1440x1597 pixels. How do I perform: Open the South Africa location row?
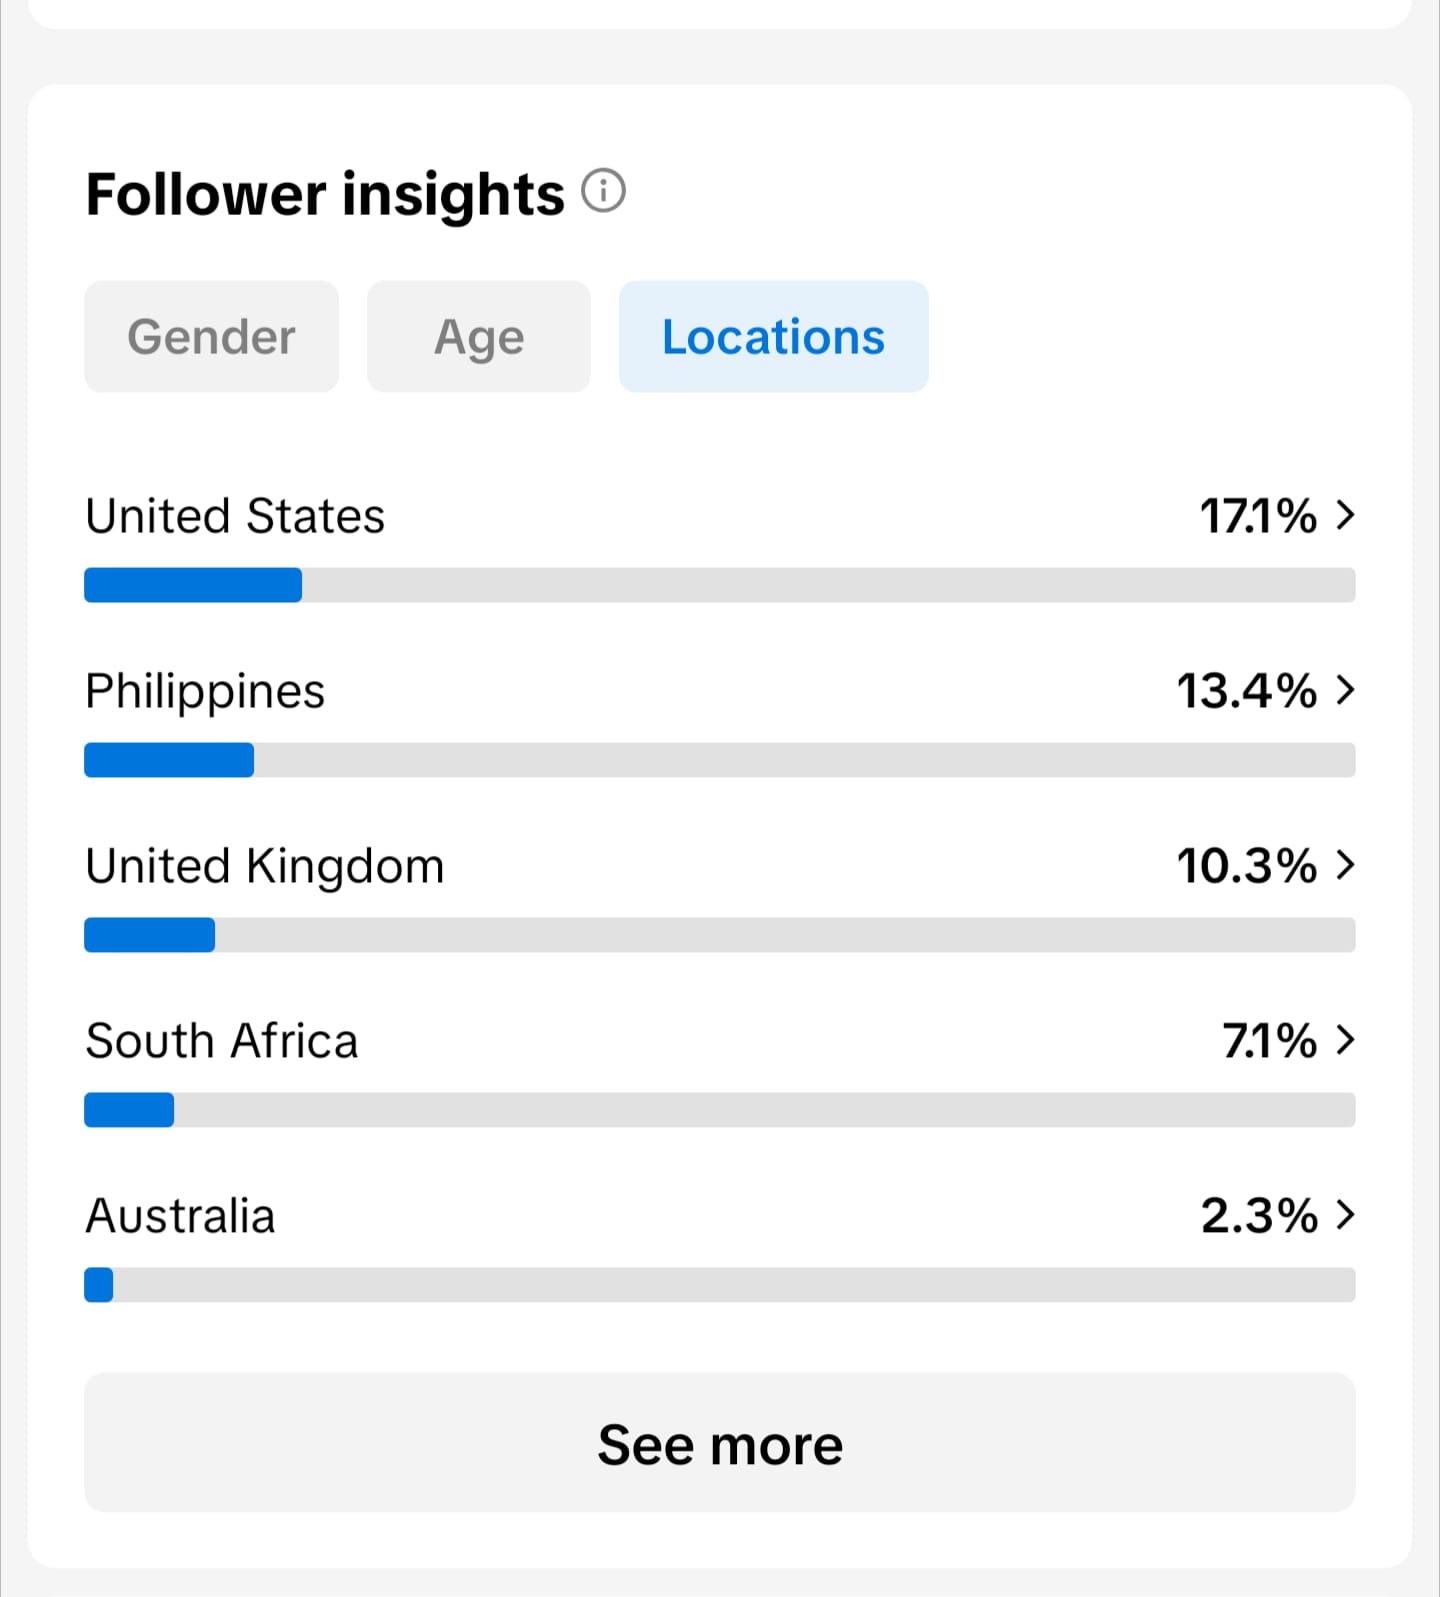coord(720,1072)
